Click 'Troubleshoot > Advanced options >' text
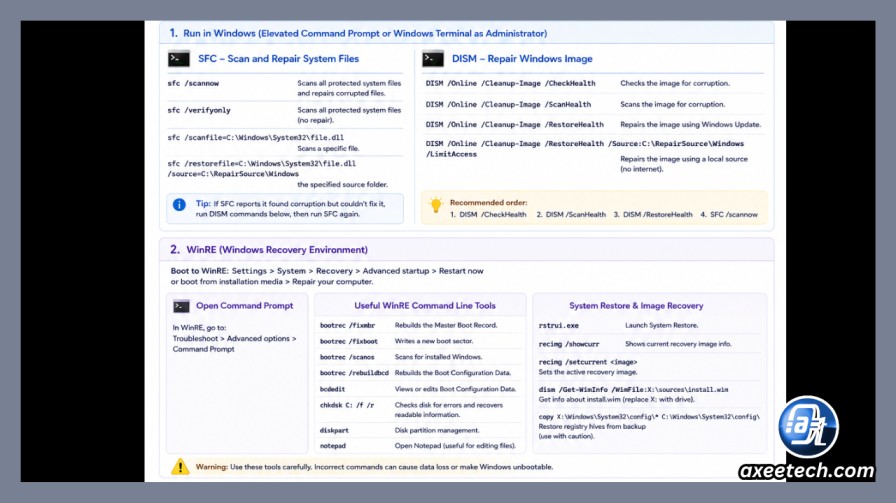 pyautogui.click(x=234, y=338)
